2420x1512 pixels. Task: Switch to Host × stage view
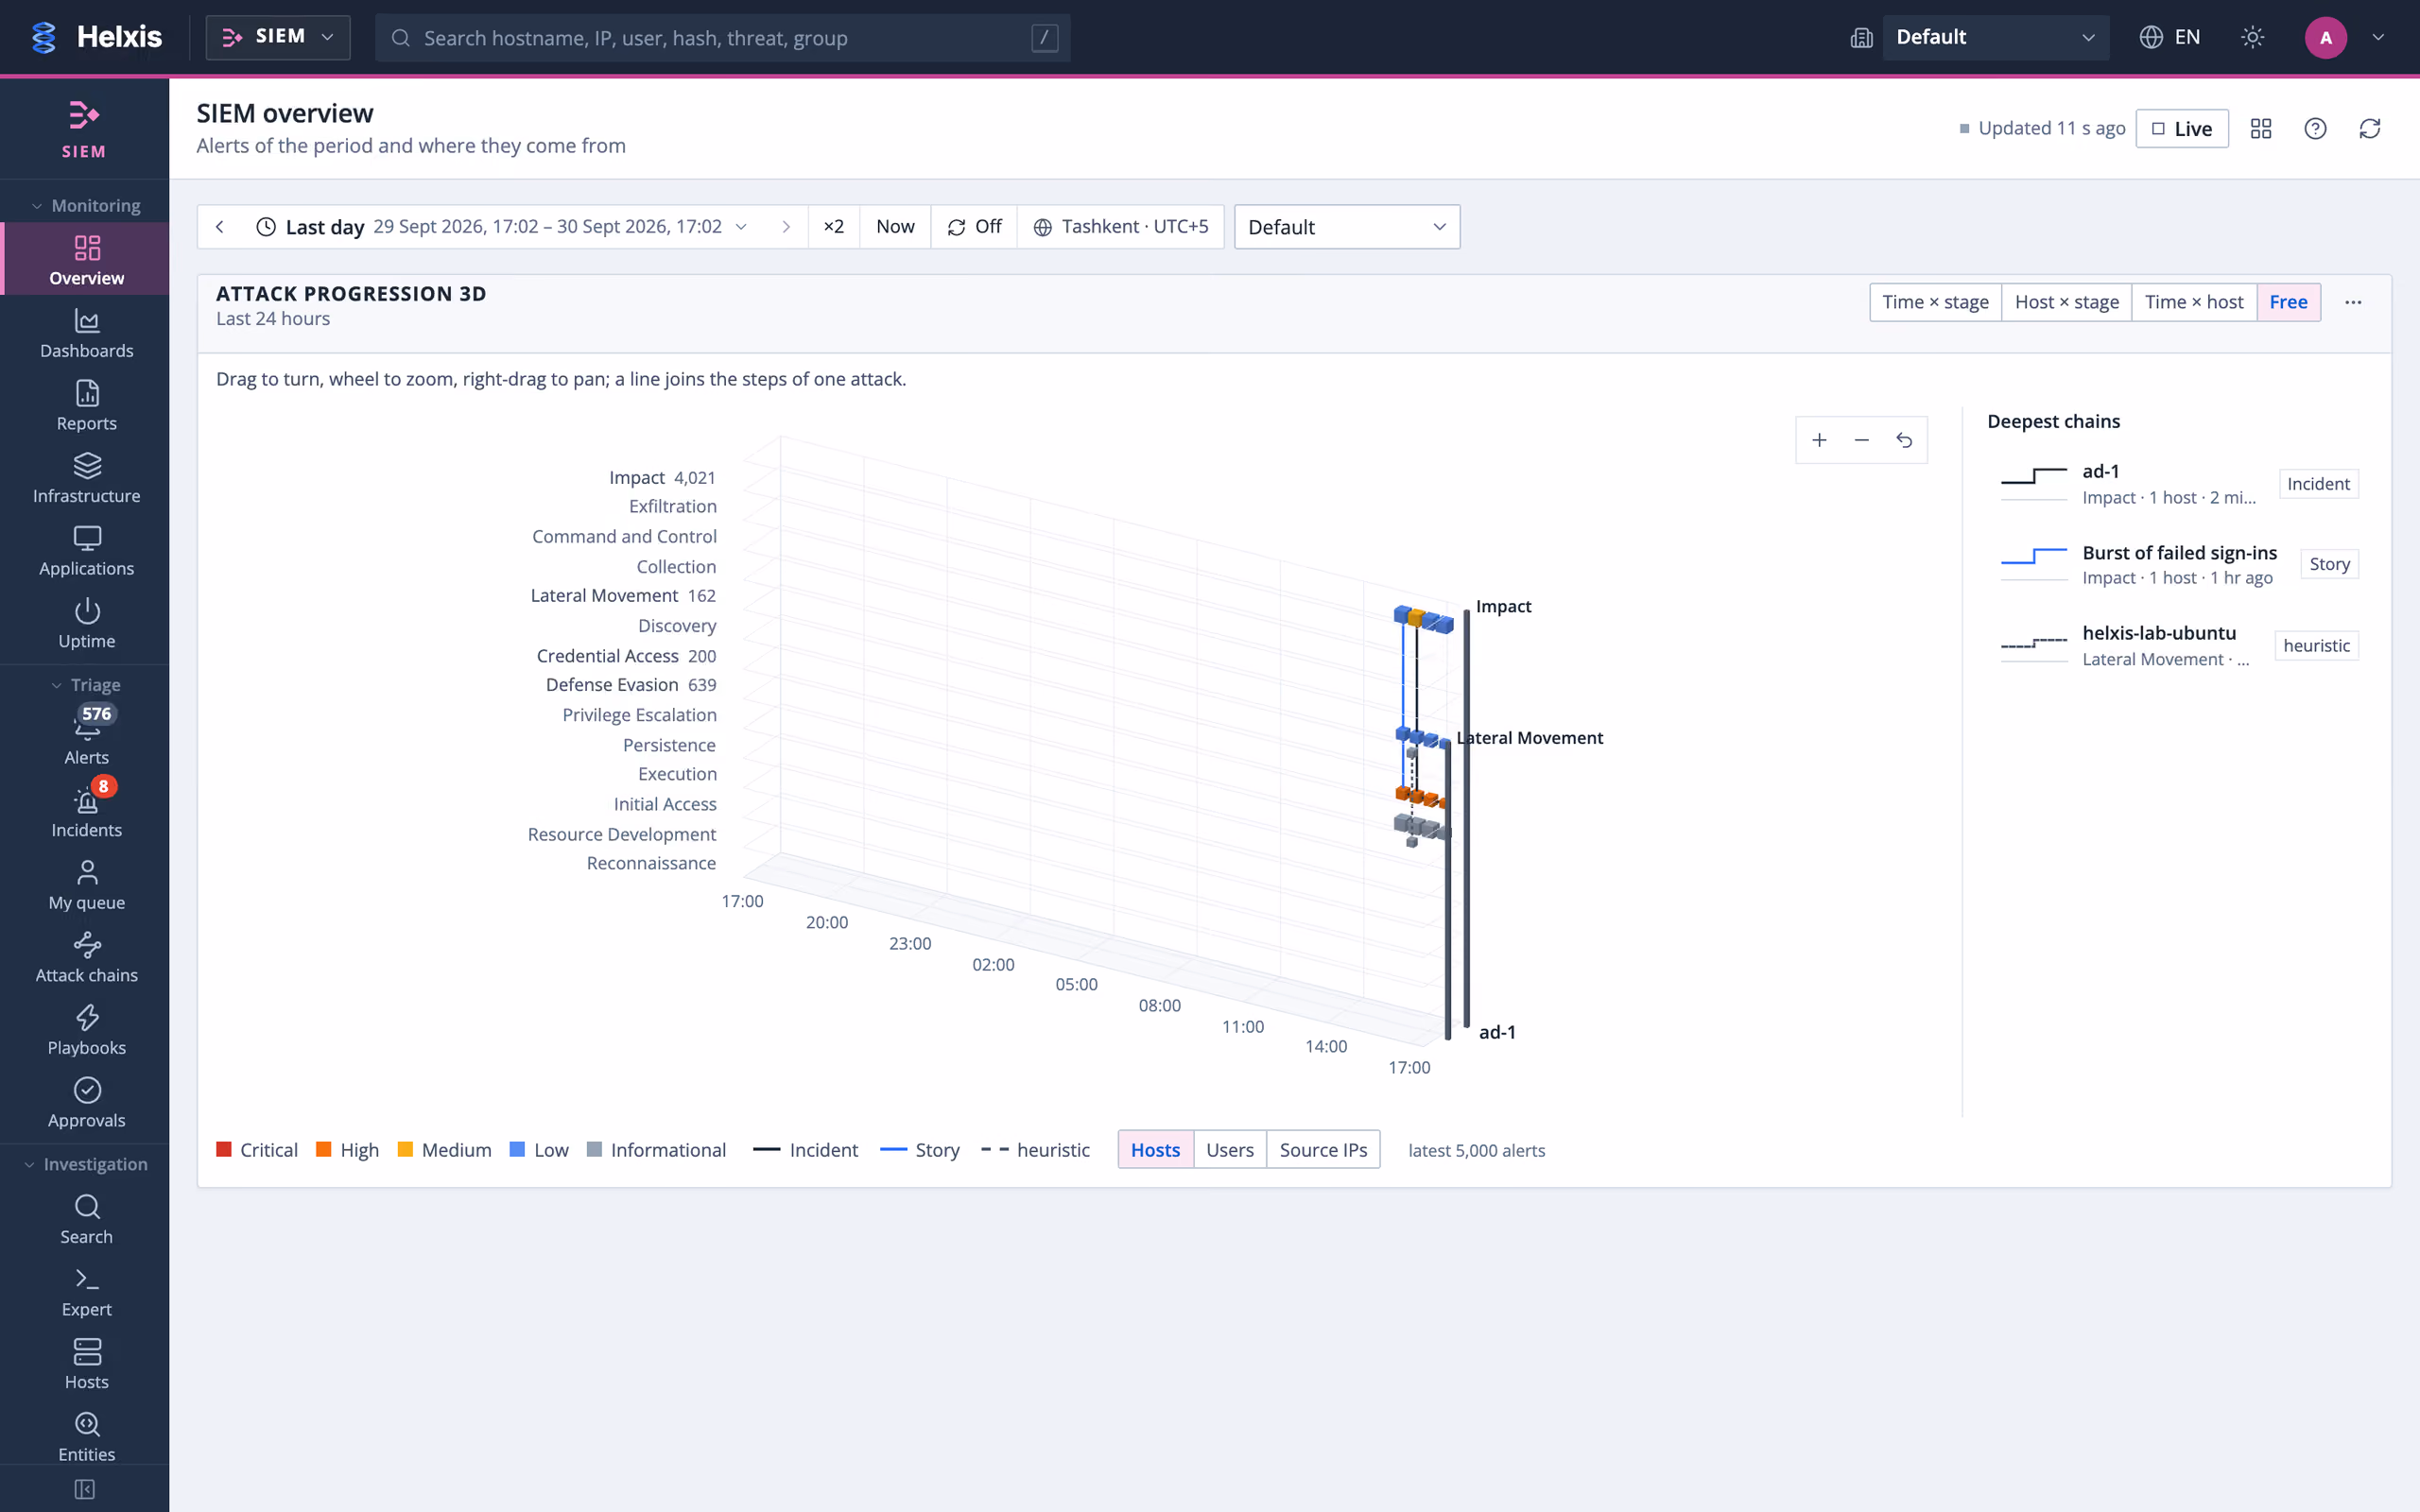pyautogui.click(x=2066, y=302)
